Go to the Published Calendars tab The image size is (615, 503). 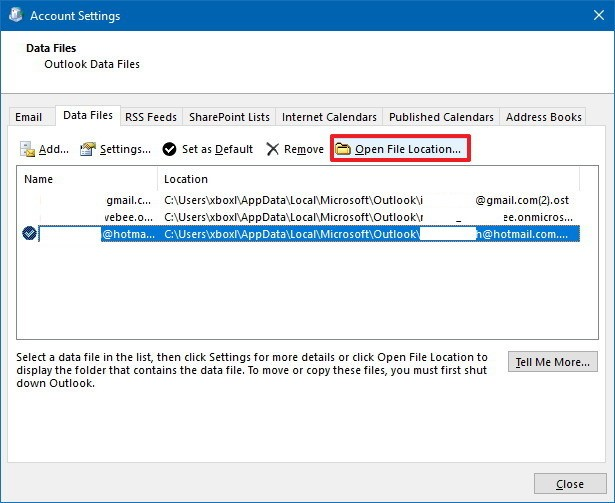click(441, 117)
